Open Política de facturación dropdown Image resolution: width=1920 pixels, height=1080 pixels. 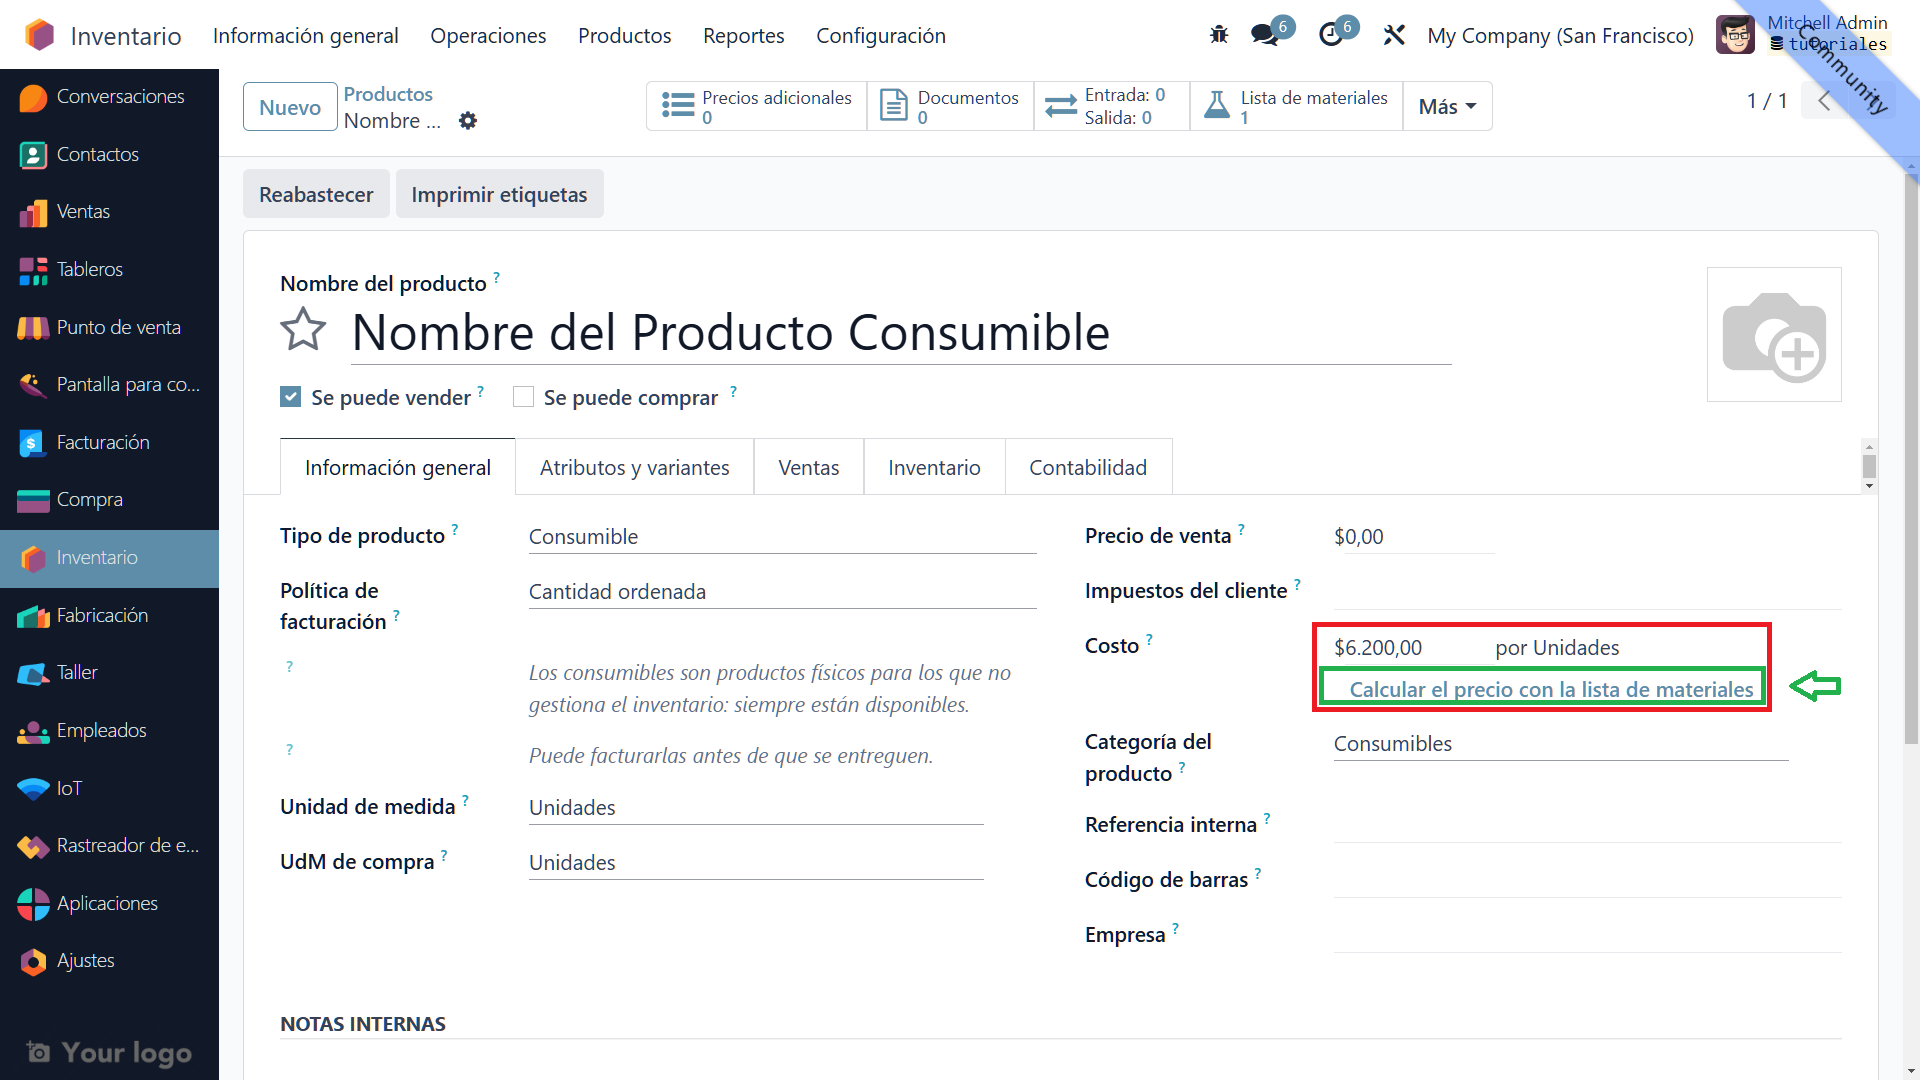(781, 592)
